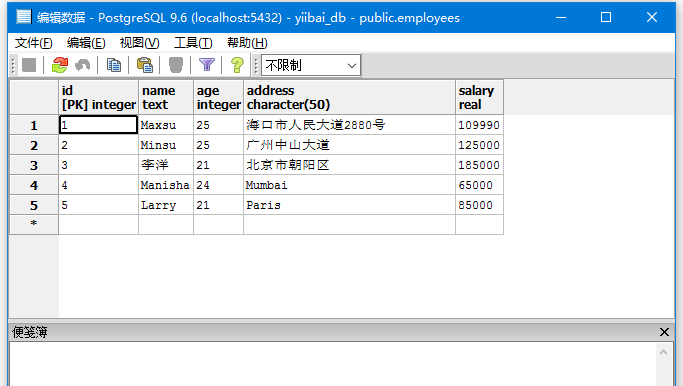Screen dimensions: 683x386
Task: Click the Manisha name cell
Action: click(x=166, y=185)
